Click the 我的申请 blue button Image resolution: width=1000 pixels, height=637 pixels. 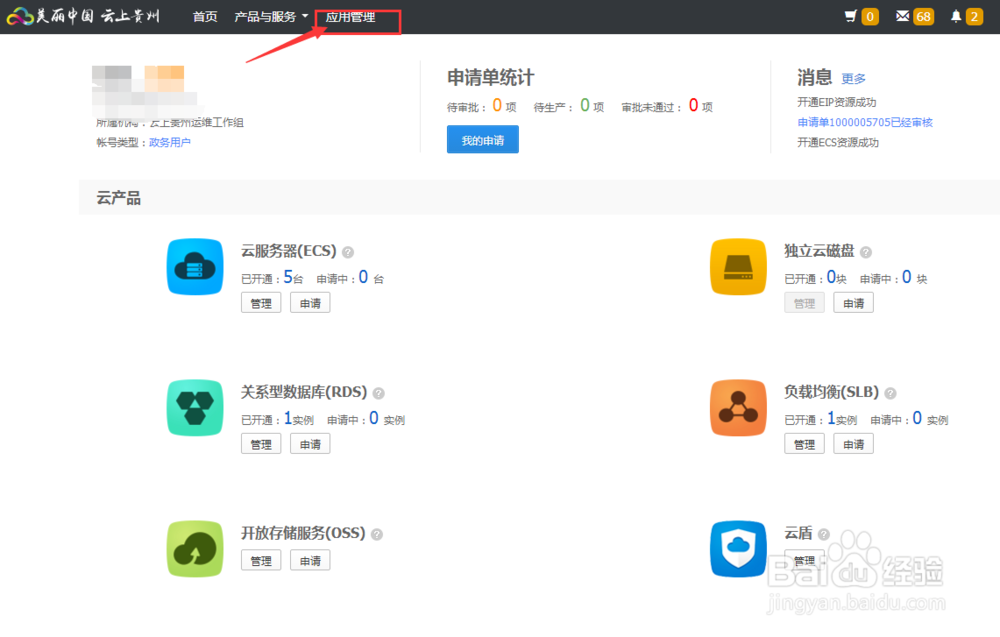click(483, 140)
